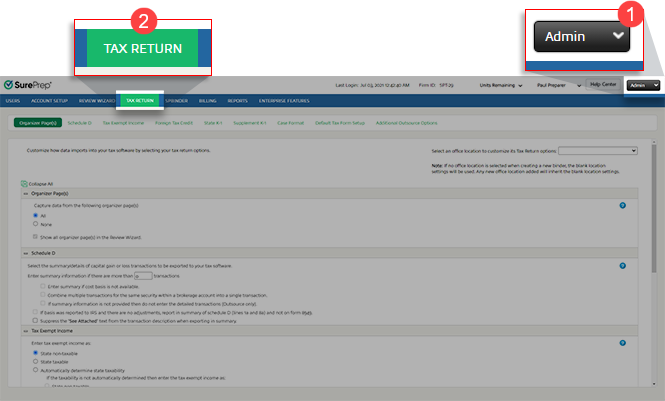Switch to the Supplement K-1 tab
The width and height of the screenshot is (665, 401).
(250, 123)
